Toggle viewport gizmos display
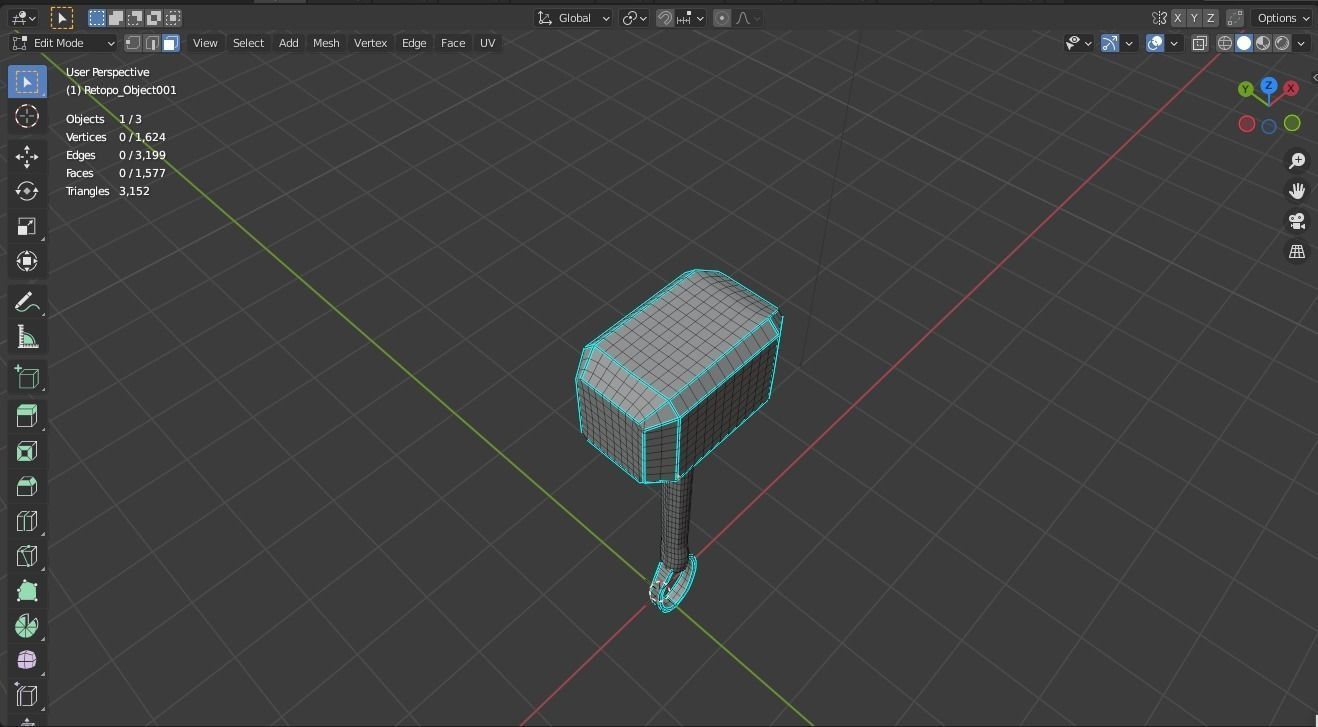1318x727 pixels. click(x=1110, y=43)
